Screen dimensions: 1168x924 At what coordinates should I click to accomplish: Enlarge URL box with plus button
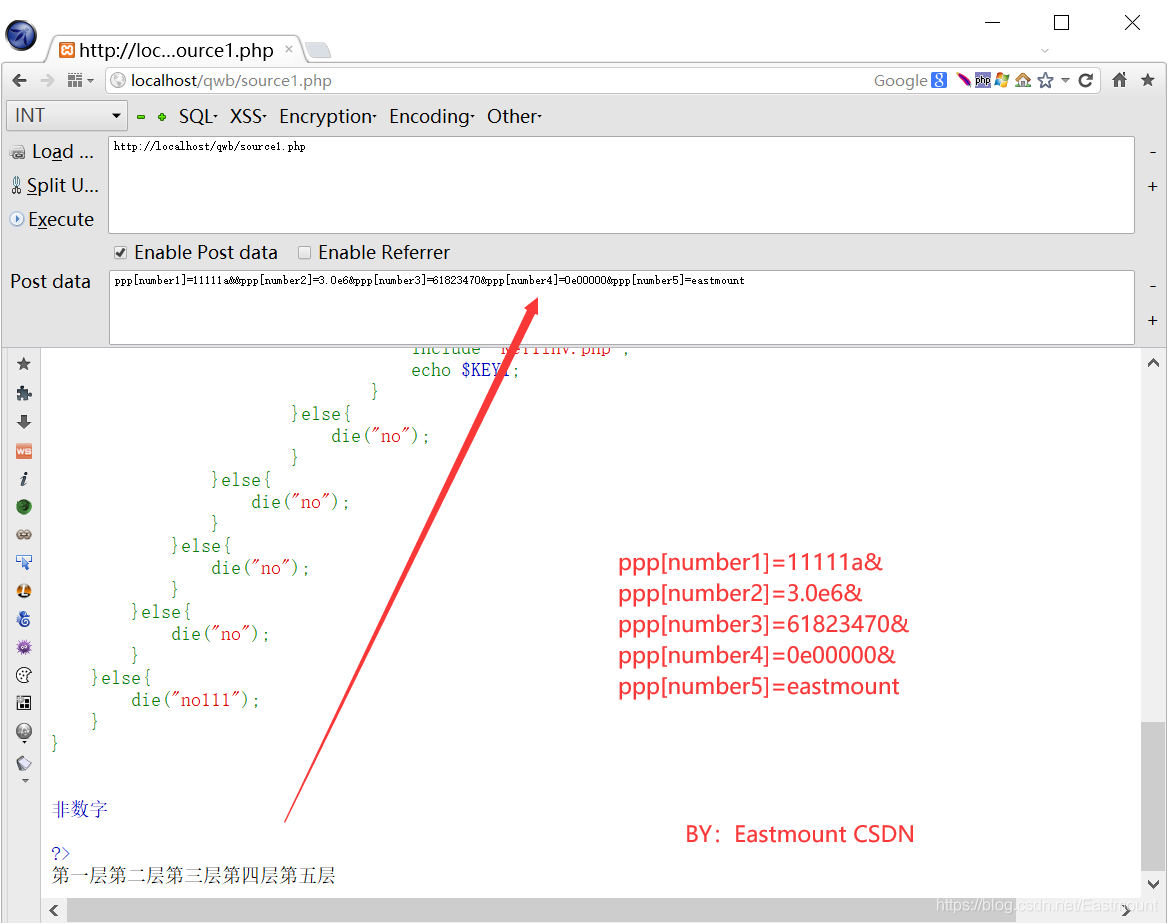[x=1152, y=186]
